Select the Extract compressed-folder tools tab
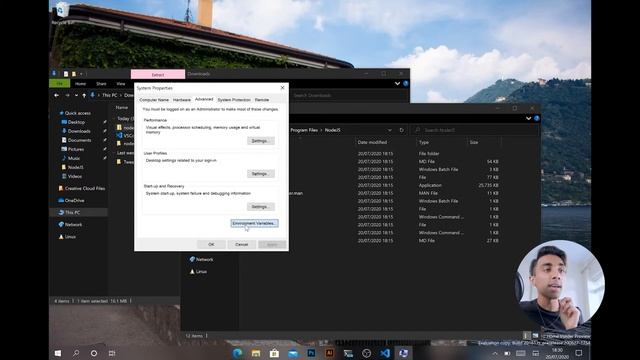Screen dimensions: 640x360 click(x=158, y=75)
